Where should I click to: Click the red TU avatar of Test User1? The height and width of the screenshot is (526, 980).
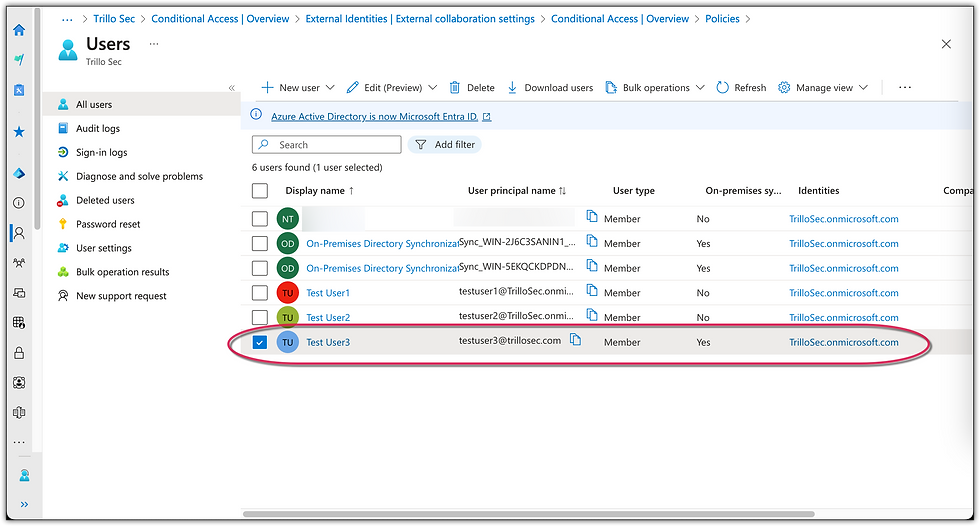point(288,293)
